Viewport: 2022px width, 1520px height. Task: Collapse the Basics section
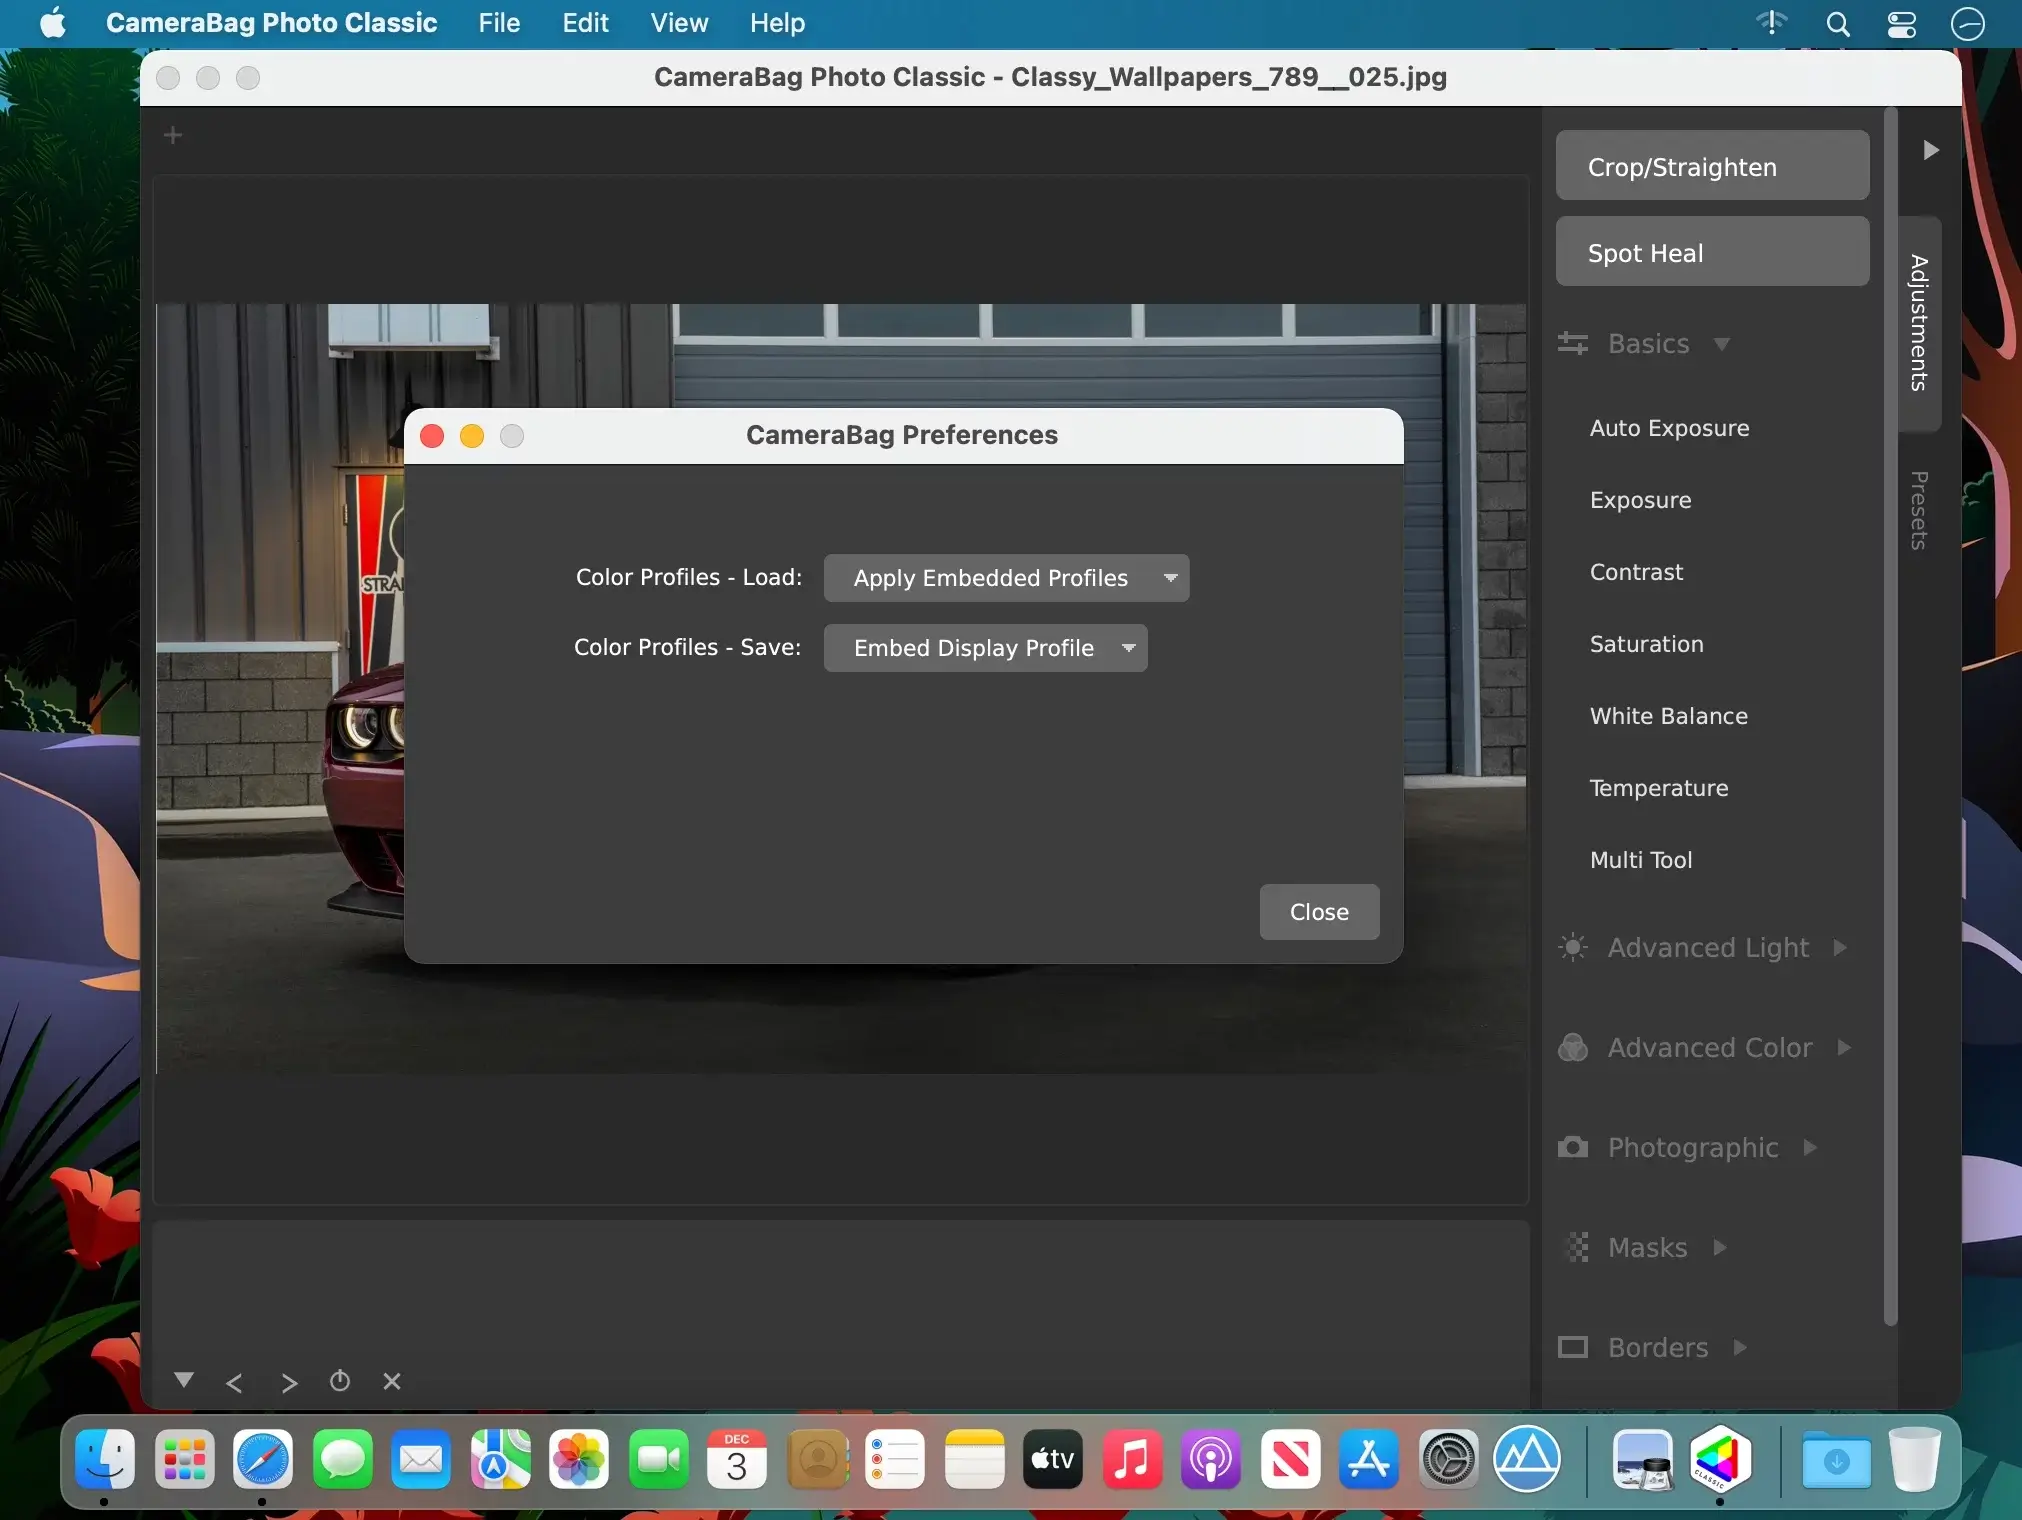(x=1721, y=344)
